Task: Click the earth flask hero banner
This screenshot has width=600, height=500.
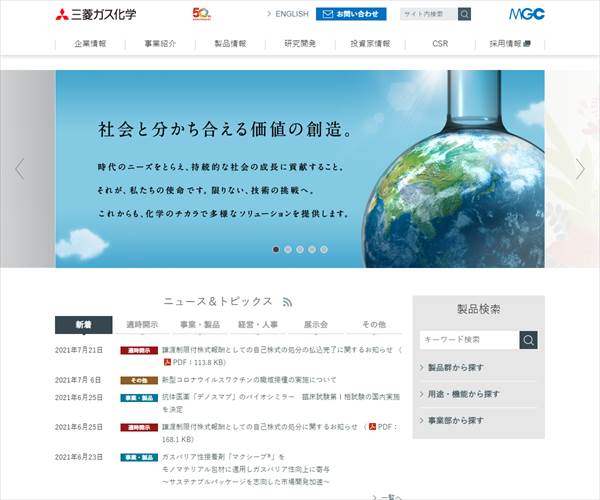Action: (x=300, y=169)
